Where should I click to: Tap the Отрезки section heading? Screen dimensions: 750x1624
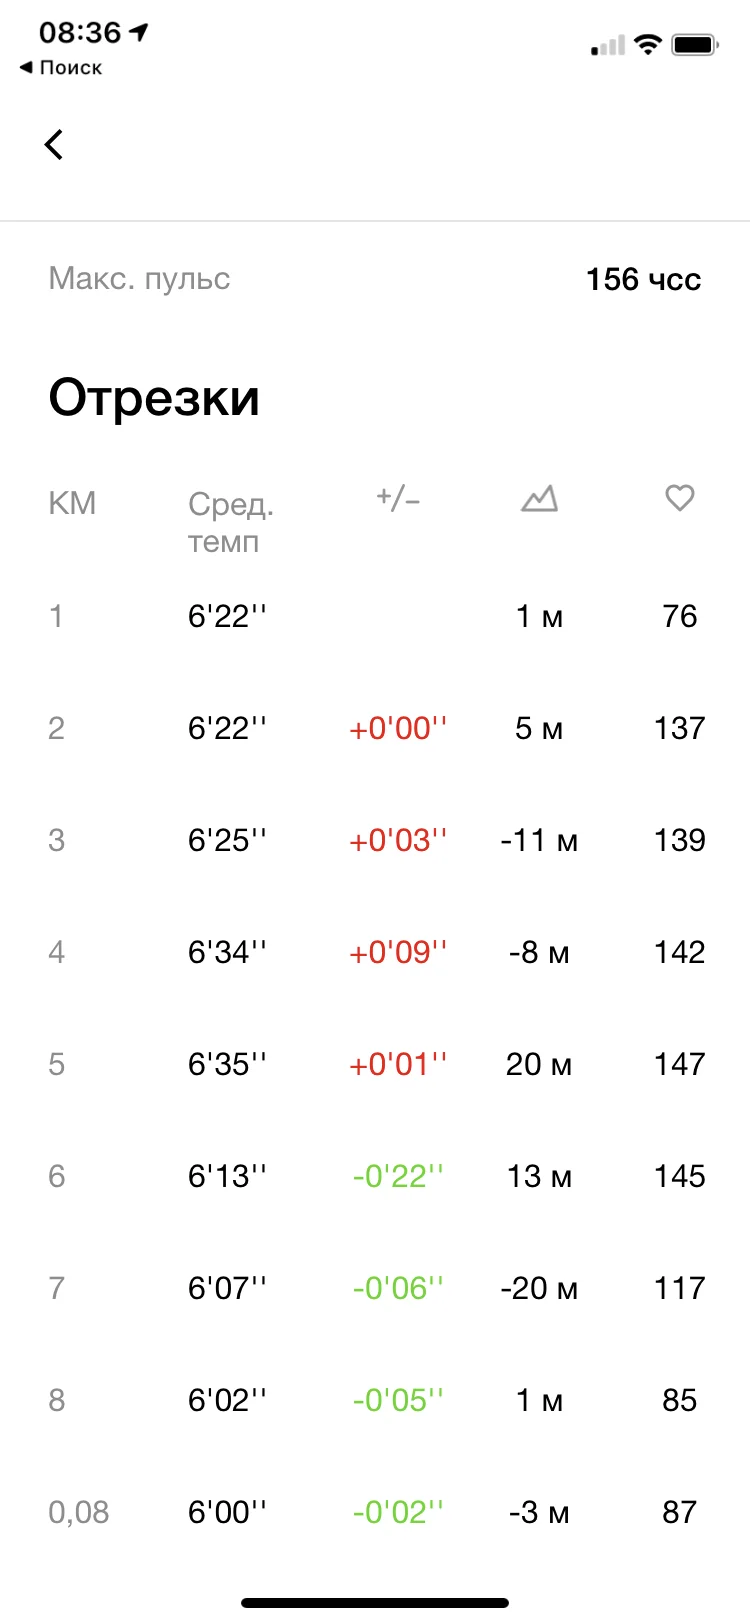coord(154,397)
